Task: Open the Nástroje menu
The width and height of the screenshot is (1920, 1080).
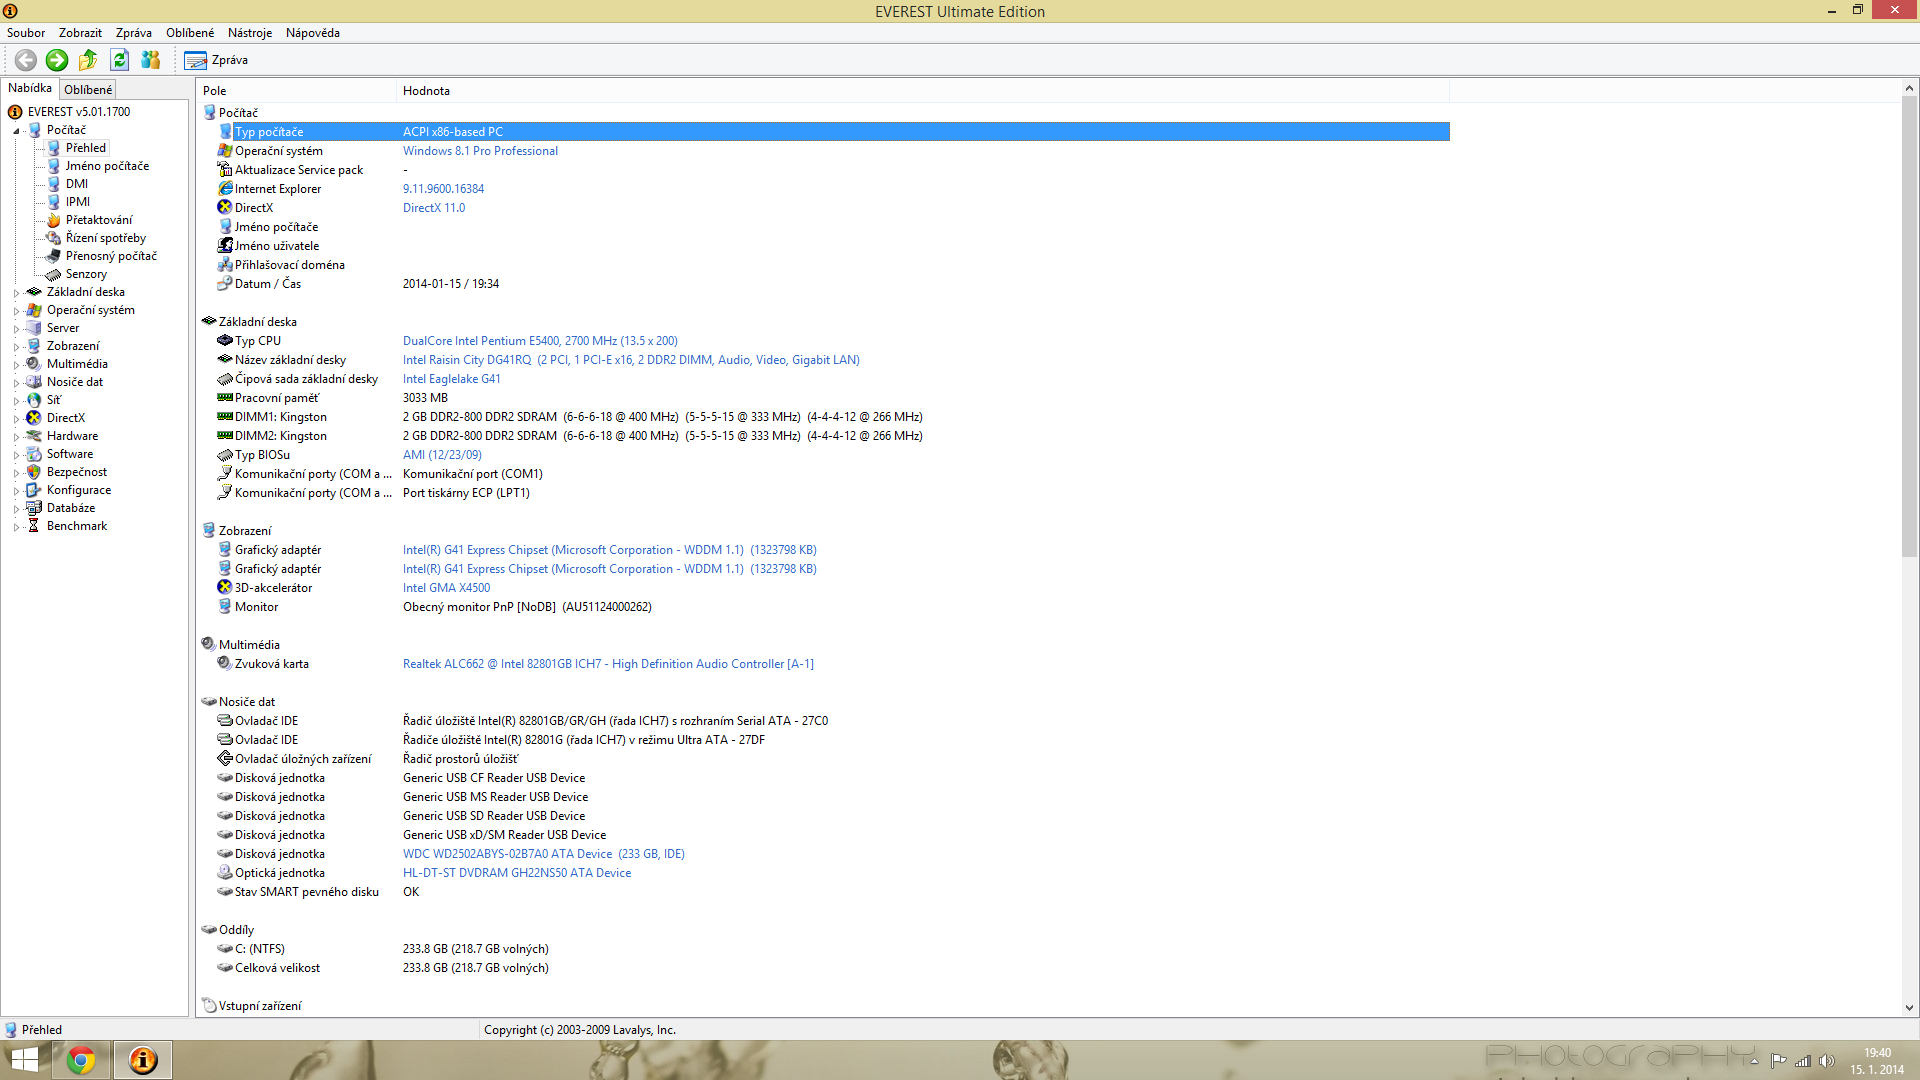Action: click(x=249, y=33)
